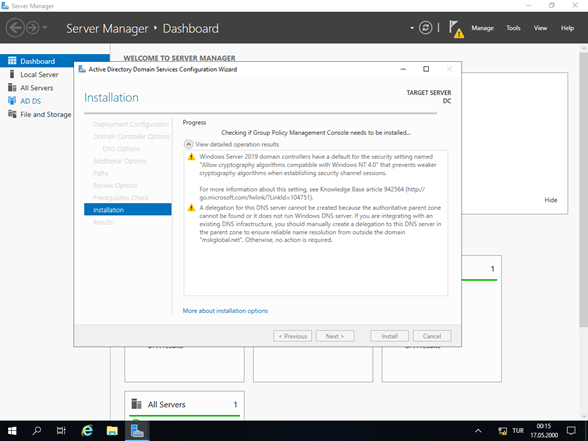Select Review Options wizard step
This screenshot has width=588, height=441.
pos(115,186)
